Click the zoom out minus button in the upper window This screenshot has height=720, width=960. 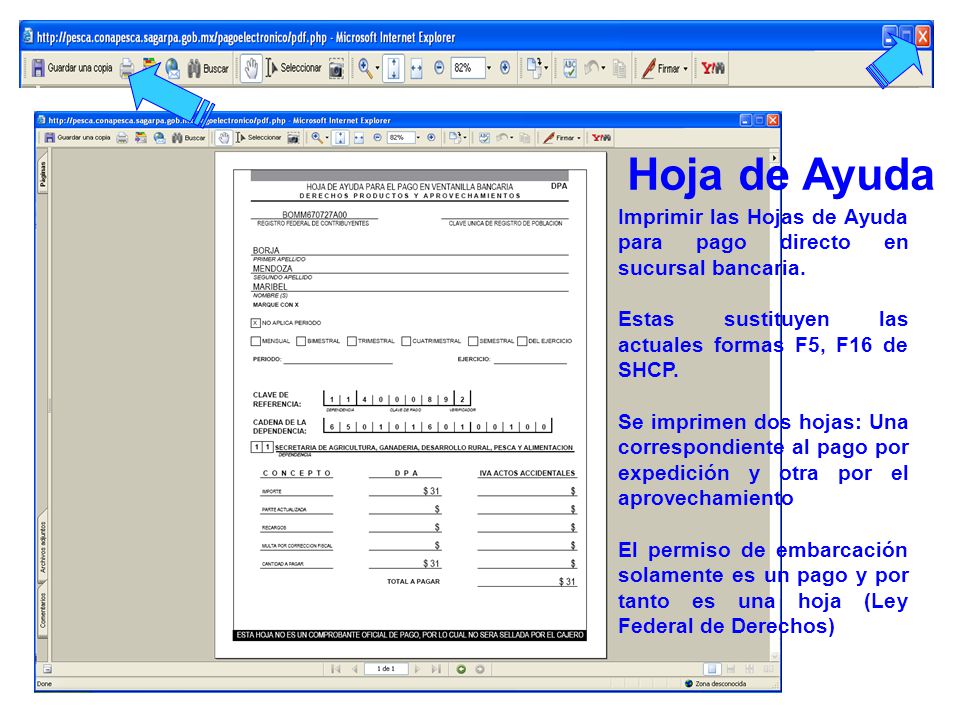[439, 68]
